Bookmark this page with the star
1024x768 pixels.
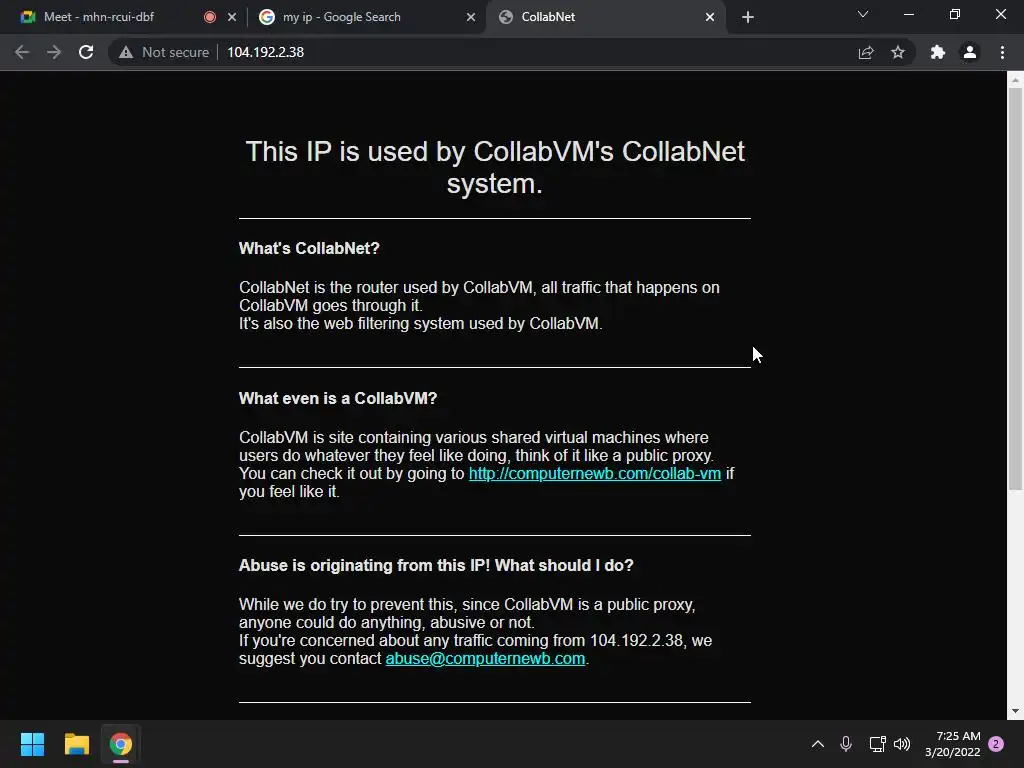pyautogui.click(x=898, y=52)
